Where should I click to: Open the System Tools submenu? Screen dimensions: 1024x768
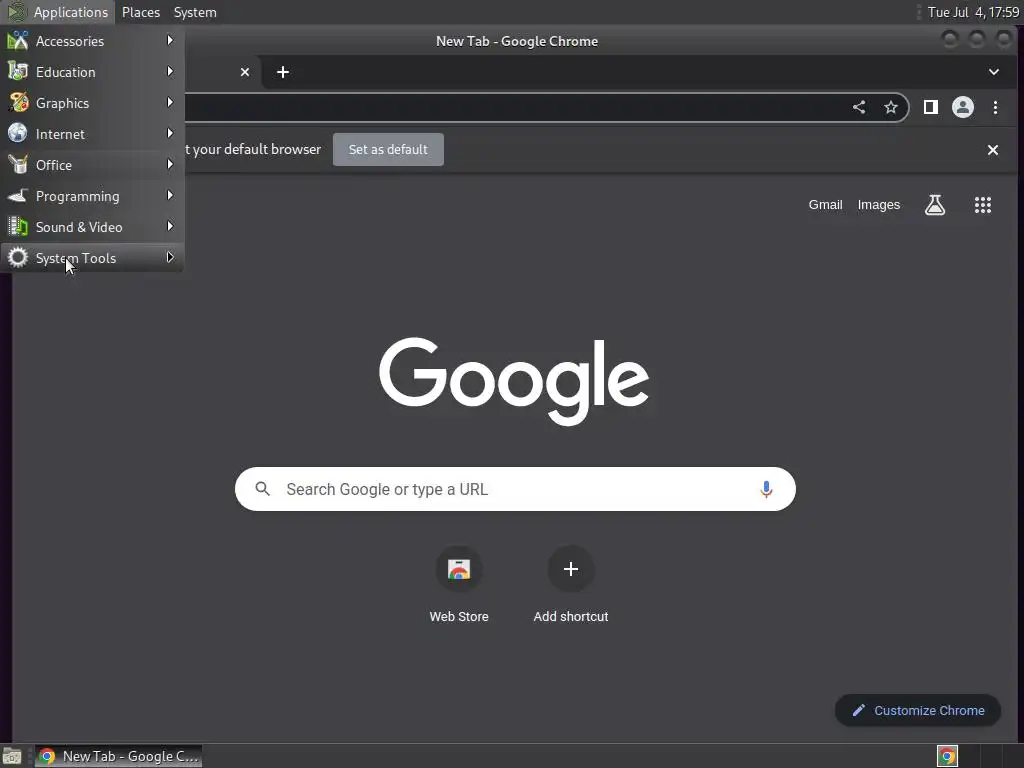coord(92,258)
